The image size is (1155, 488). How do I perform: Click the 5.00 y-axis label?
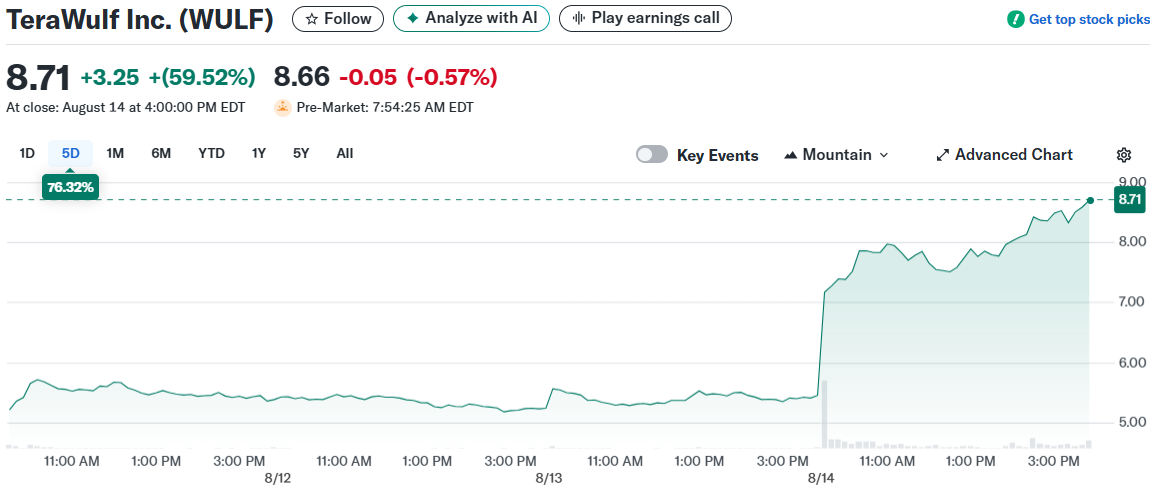1132,422
